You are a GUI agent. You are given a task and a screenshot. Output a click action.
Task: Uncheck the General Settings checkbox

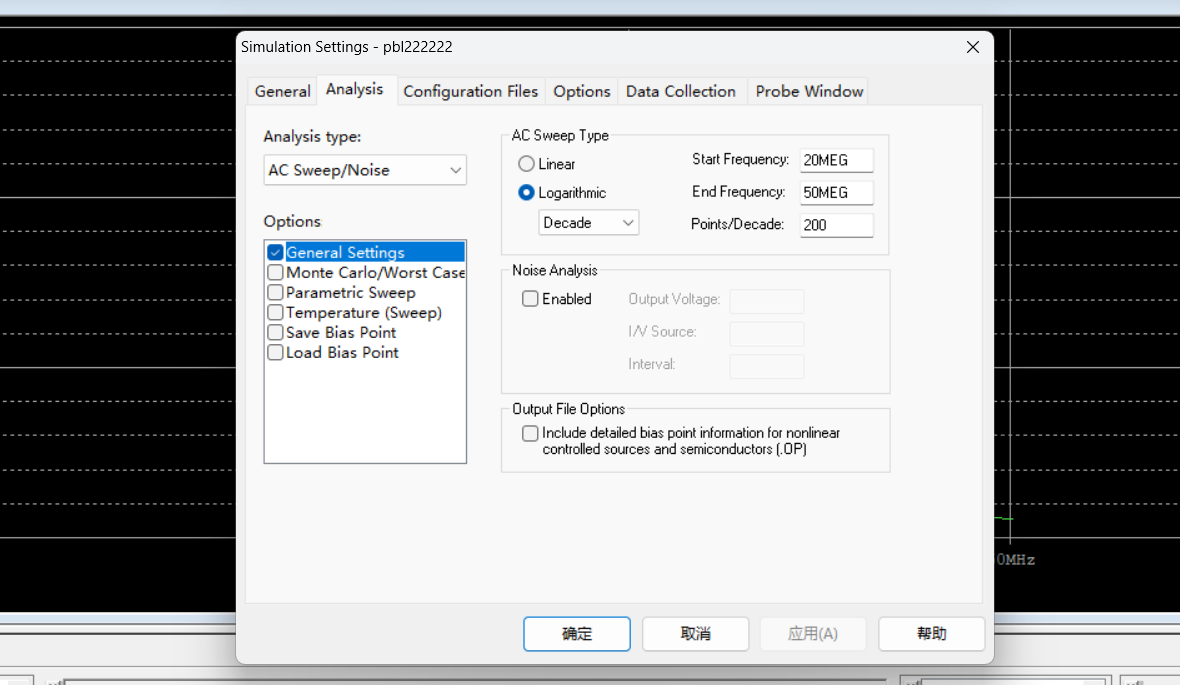(x=275, y=252)
